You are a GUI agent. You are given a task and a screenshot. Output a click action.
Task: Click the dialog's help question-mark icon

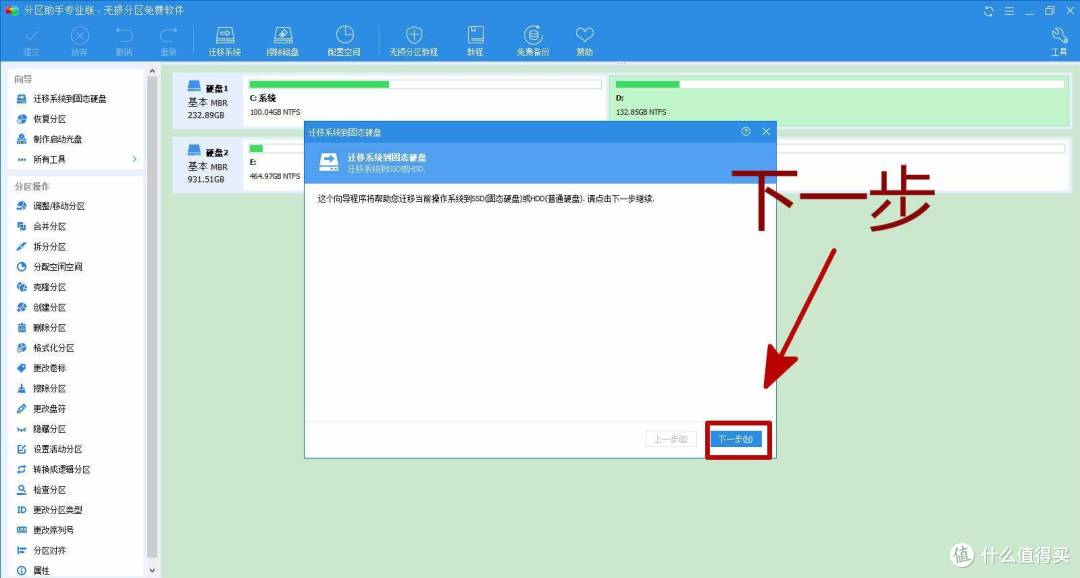[x=746, y=131]
